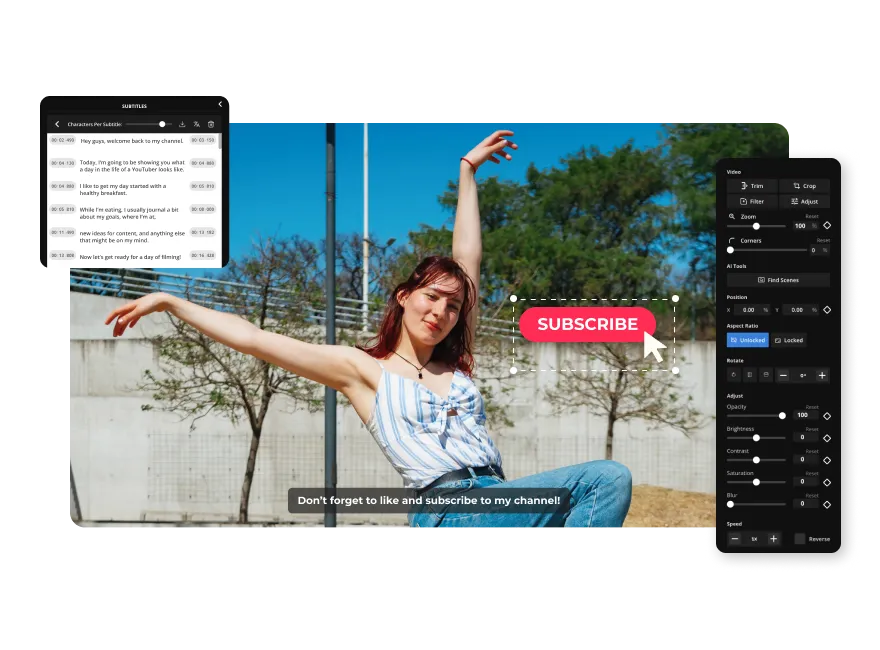
Task: Click the red SUBSCRIBE button overlay
Action: pos(586,324)
